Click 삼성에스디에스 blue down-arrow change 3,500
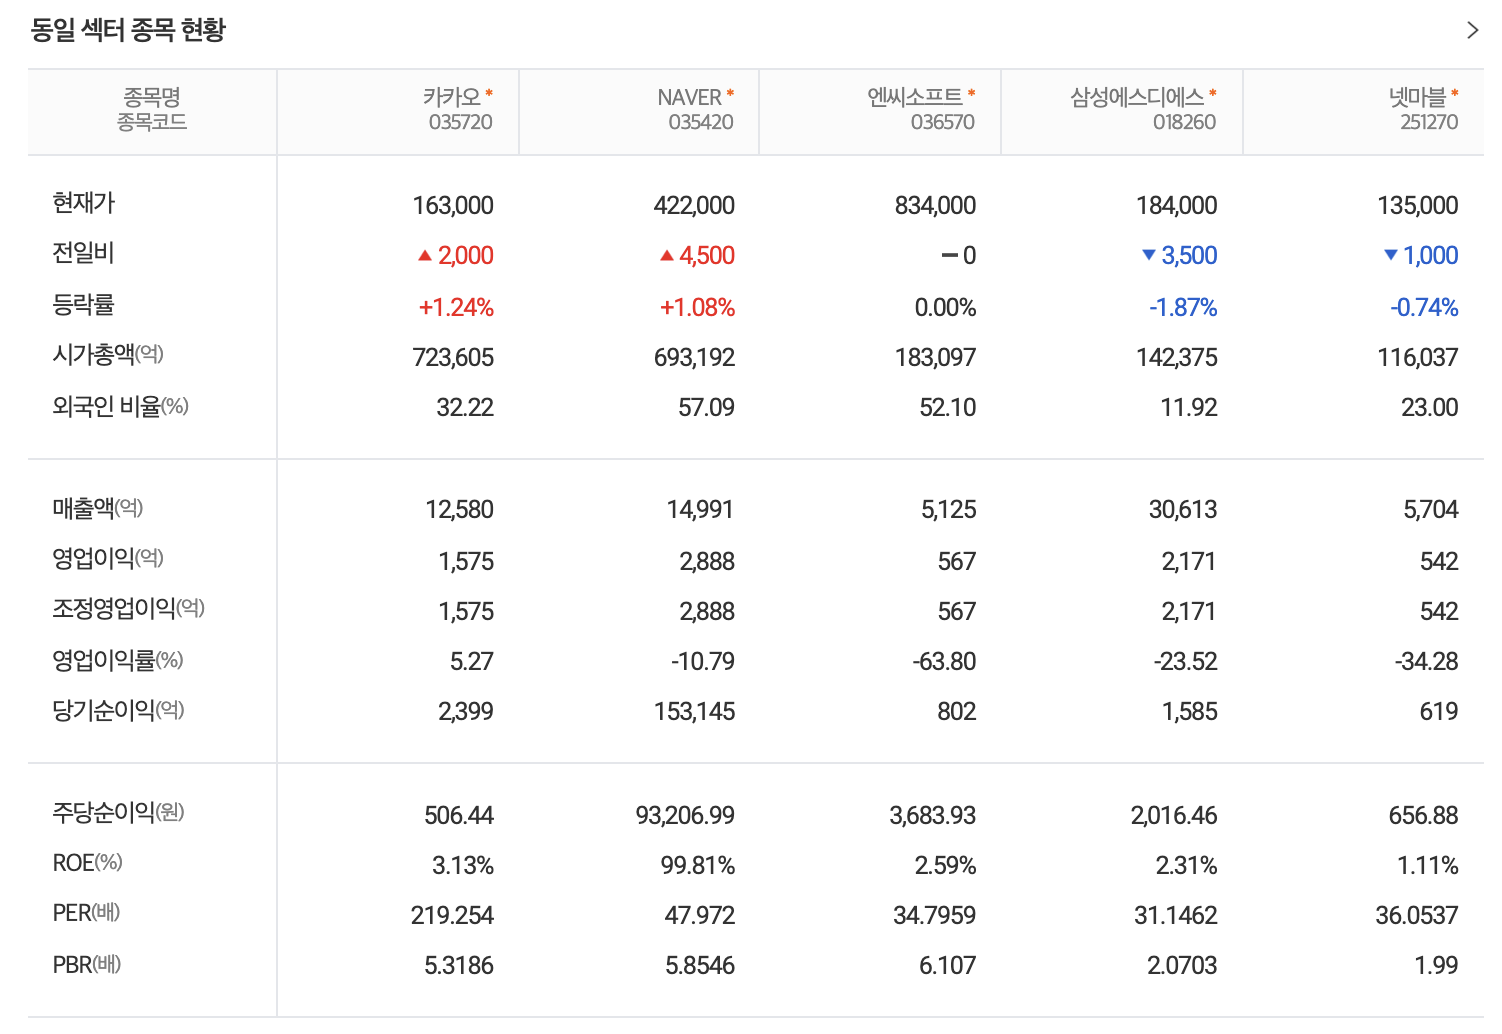This screenshot has width=1502, height=1034. (x=1180, y=255)
